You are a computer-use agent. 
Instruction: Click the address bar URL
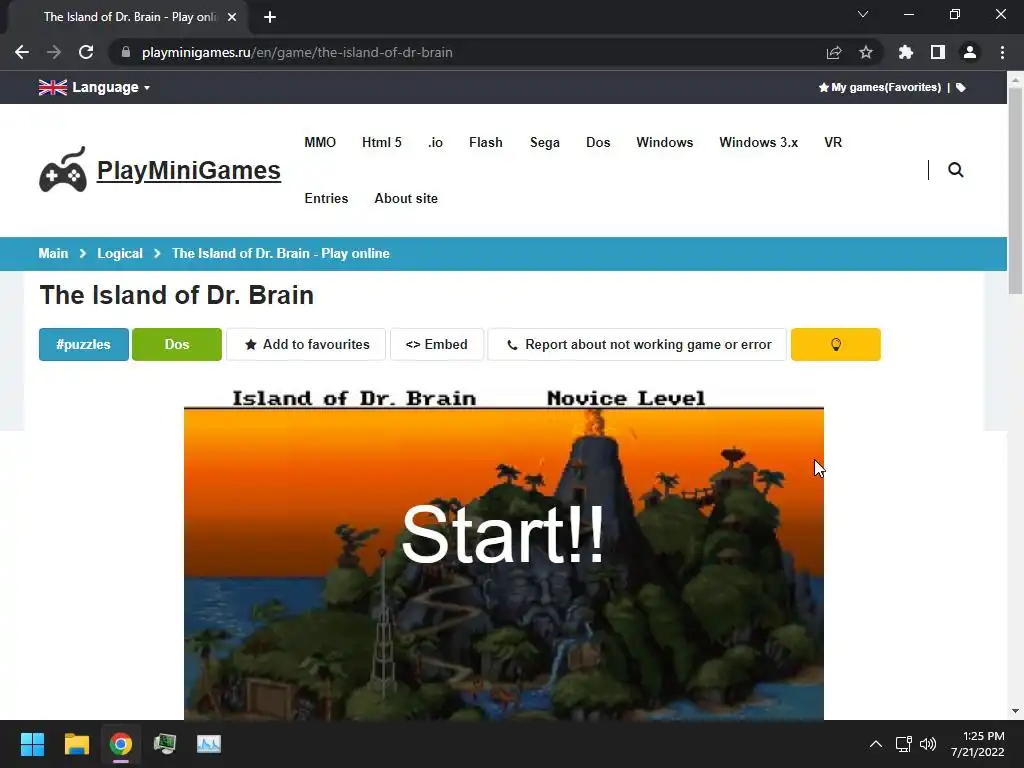[x=297, y=52]
